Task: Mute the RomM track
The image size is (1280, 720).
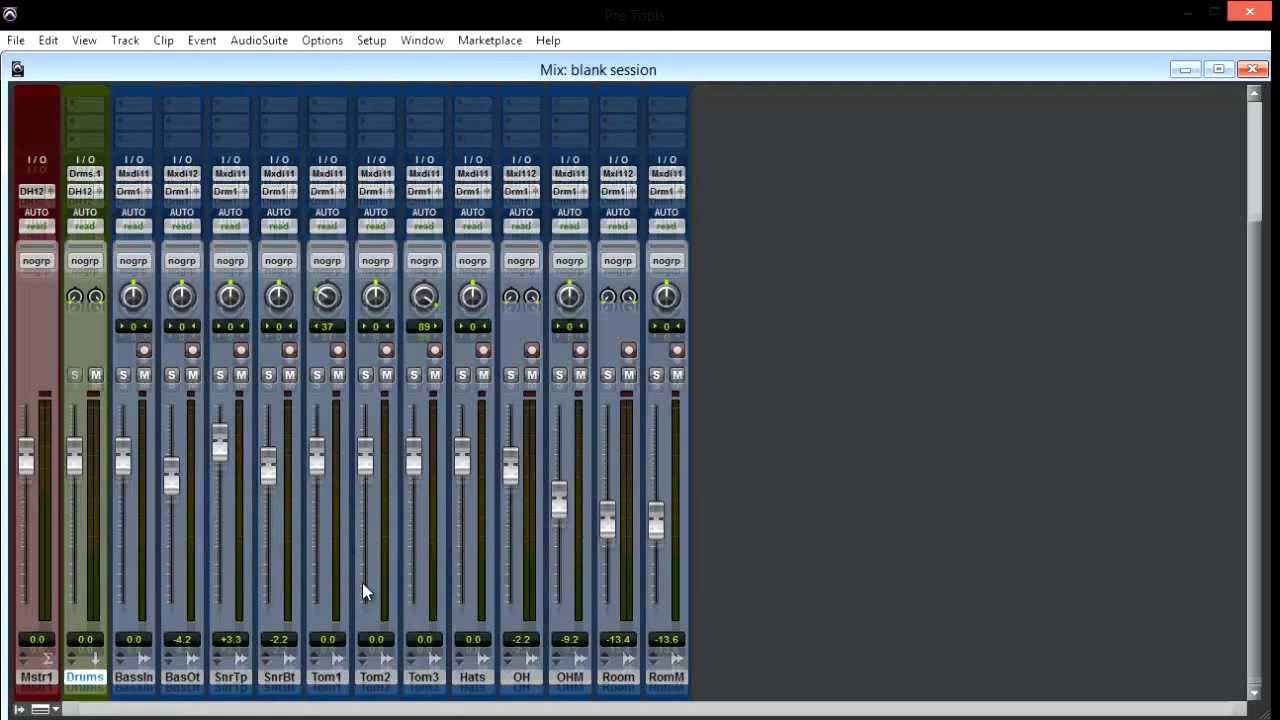Action: coord(677,375)
